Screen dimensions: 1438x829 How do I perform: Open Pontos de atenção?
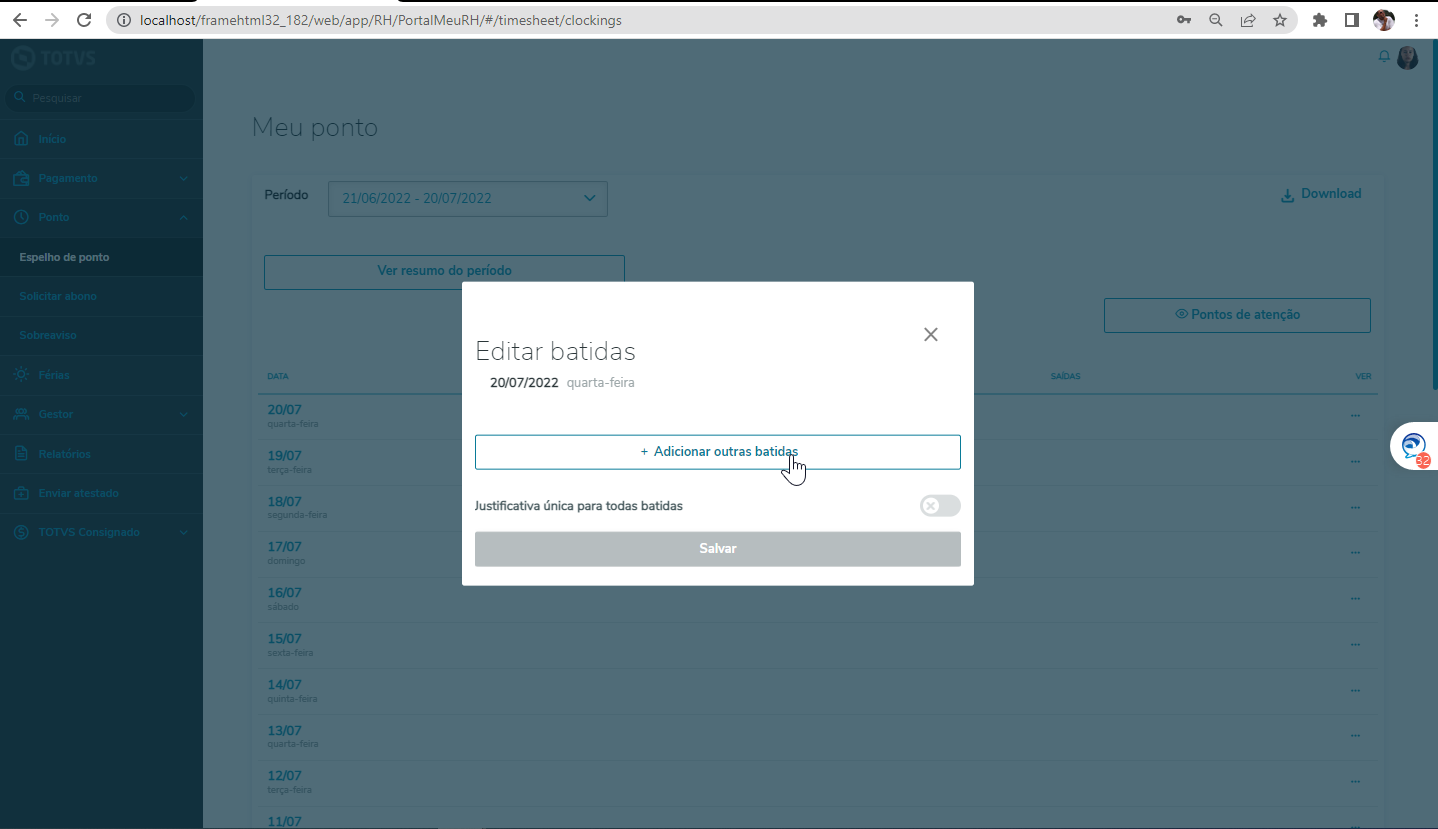[x=1237, y=315]
